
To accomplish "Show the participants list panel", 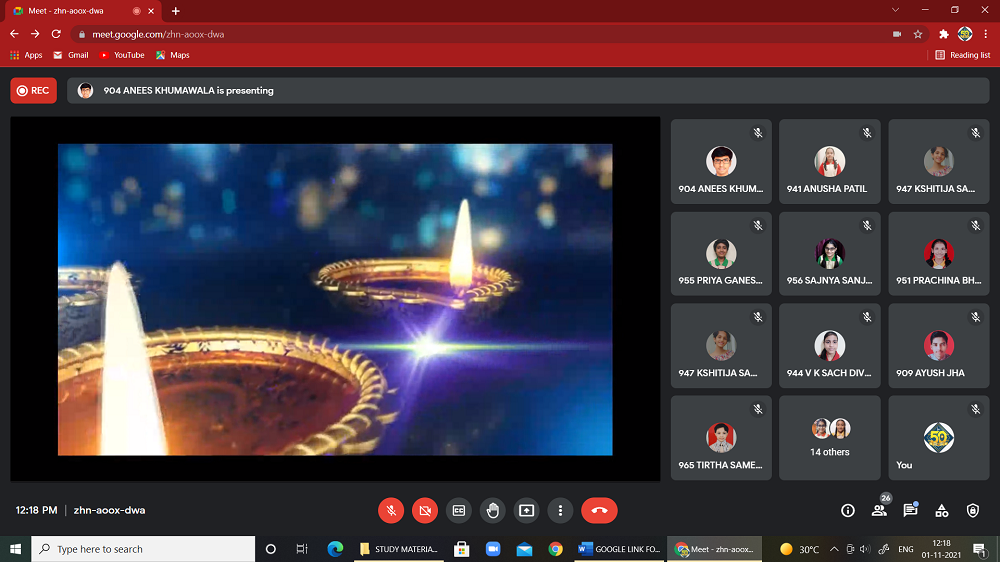I will (879, 510).
